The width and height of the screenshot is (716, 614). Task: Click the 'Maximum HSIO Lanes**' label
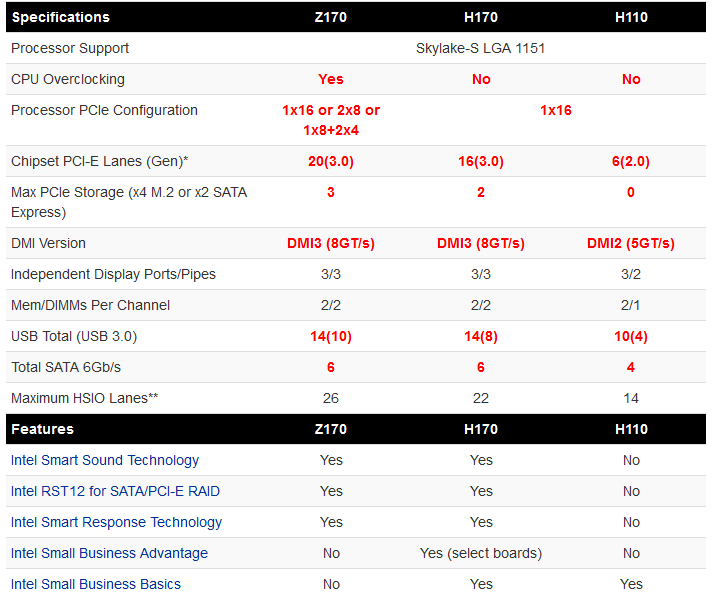coord(84,399)
